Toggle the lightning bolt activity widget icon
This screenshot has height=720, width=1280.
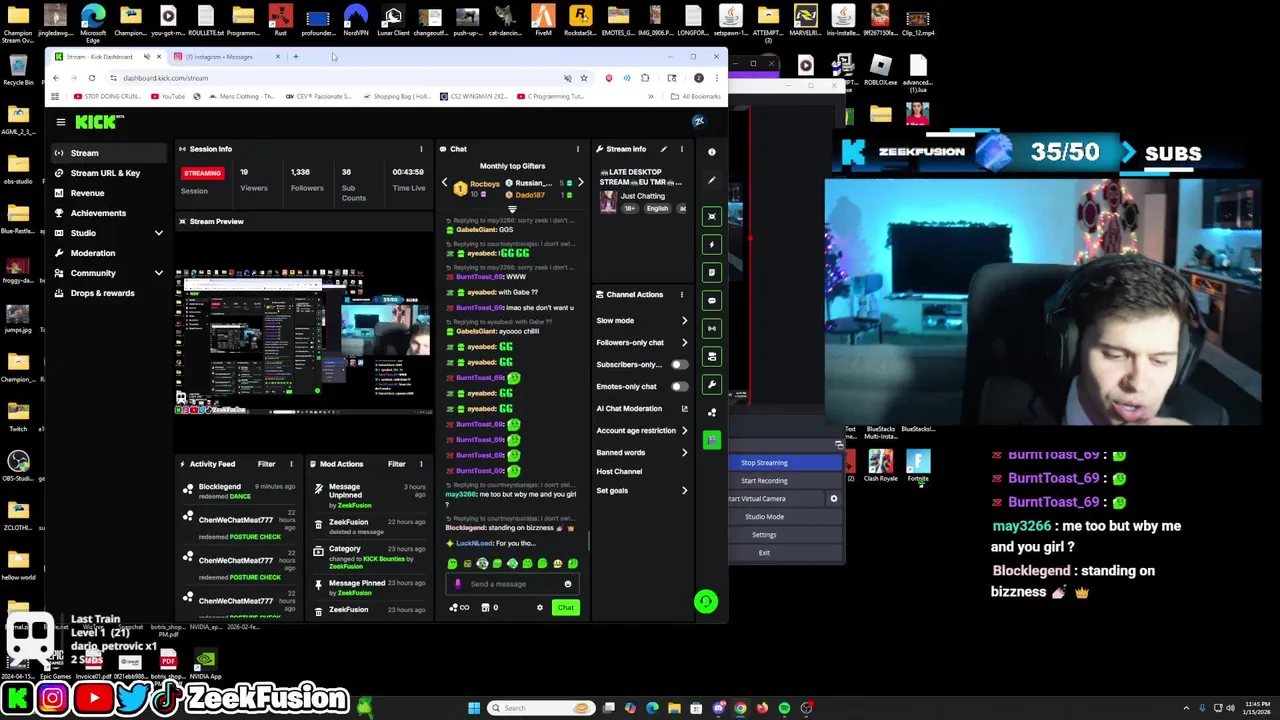pos(712,244)
